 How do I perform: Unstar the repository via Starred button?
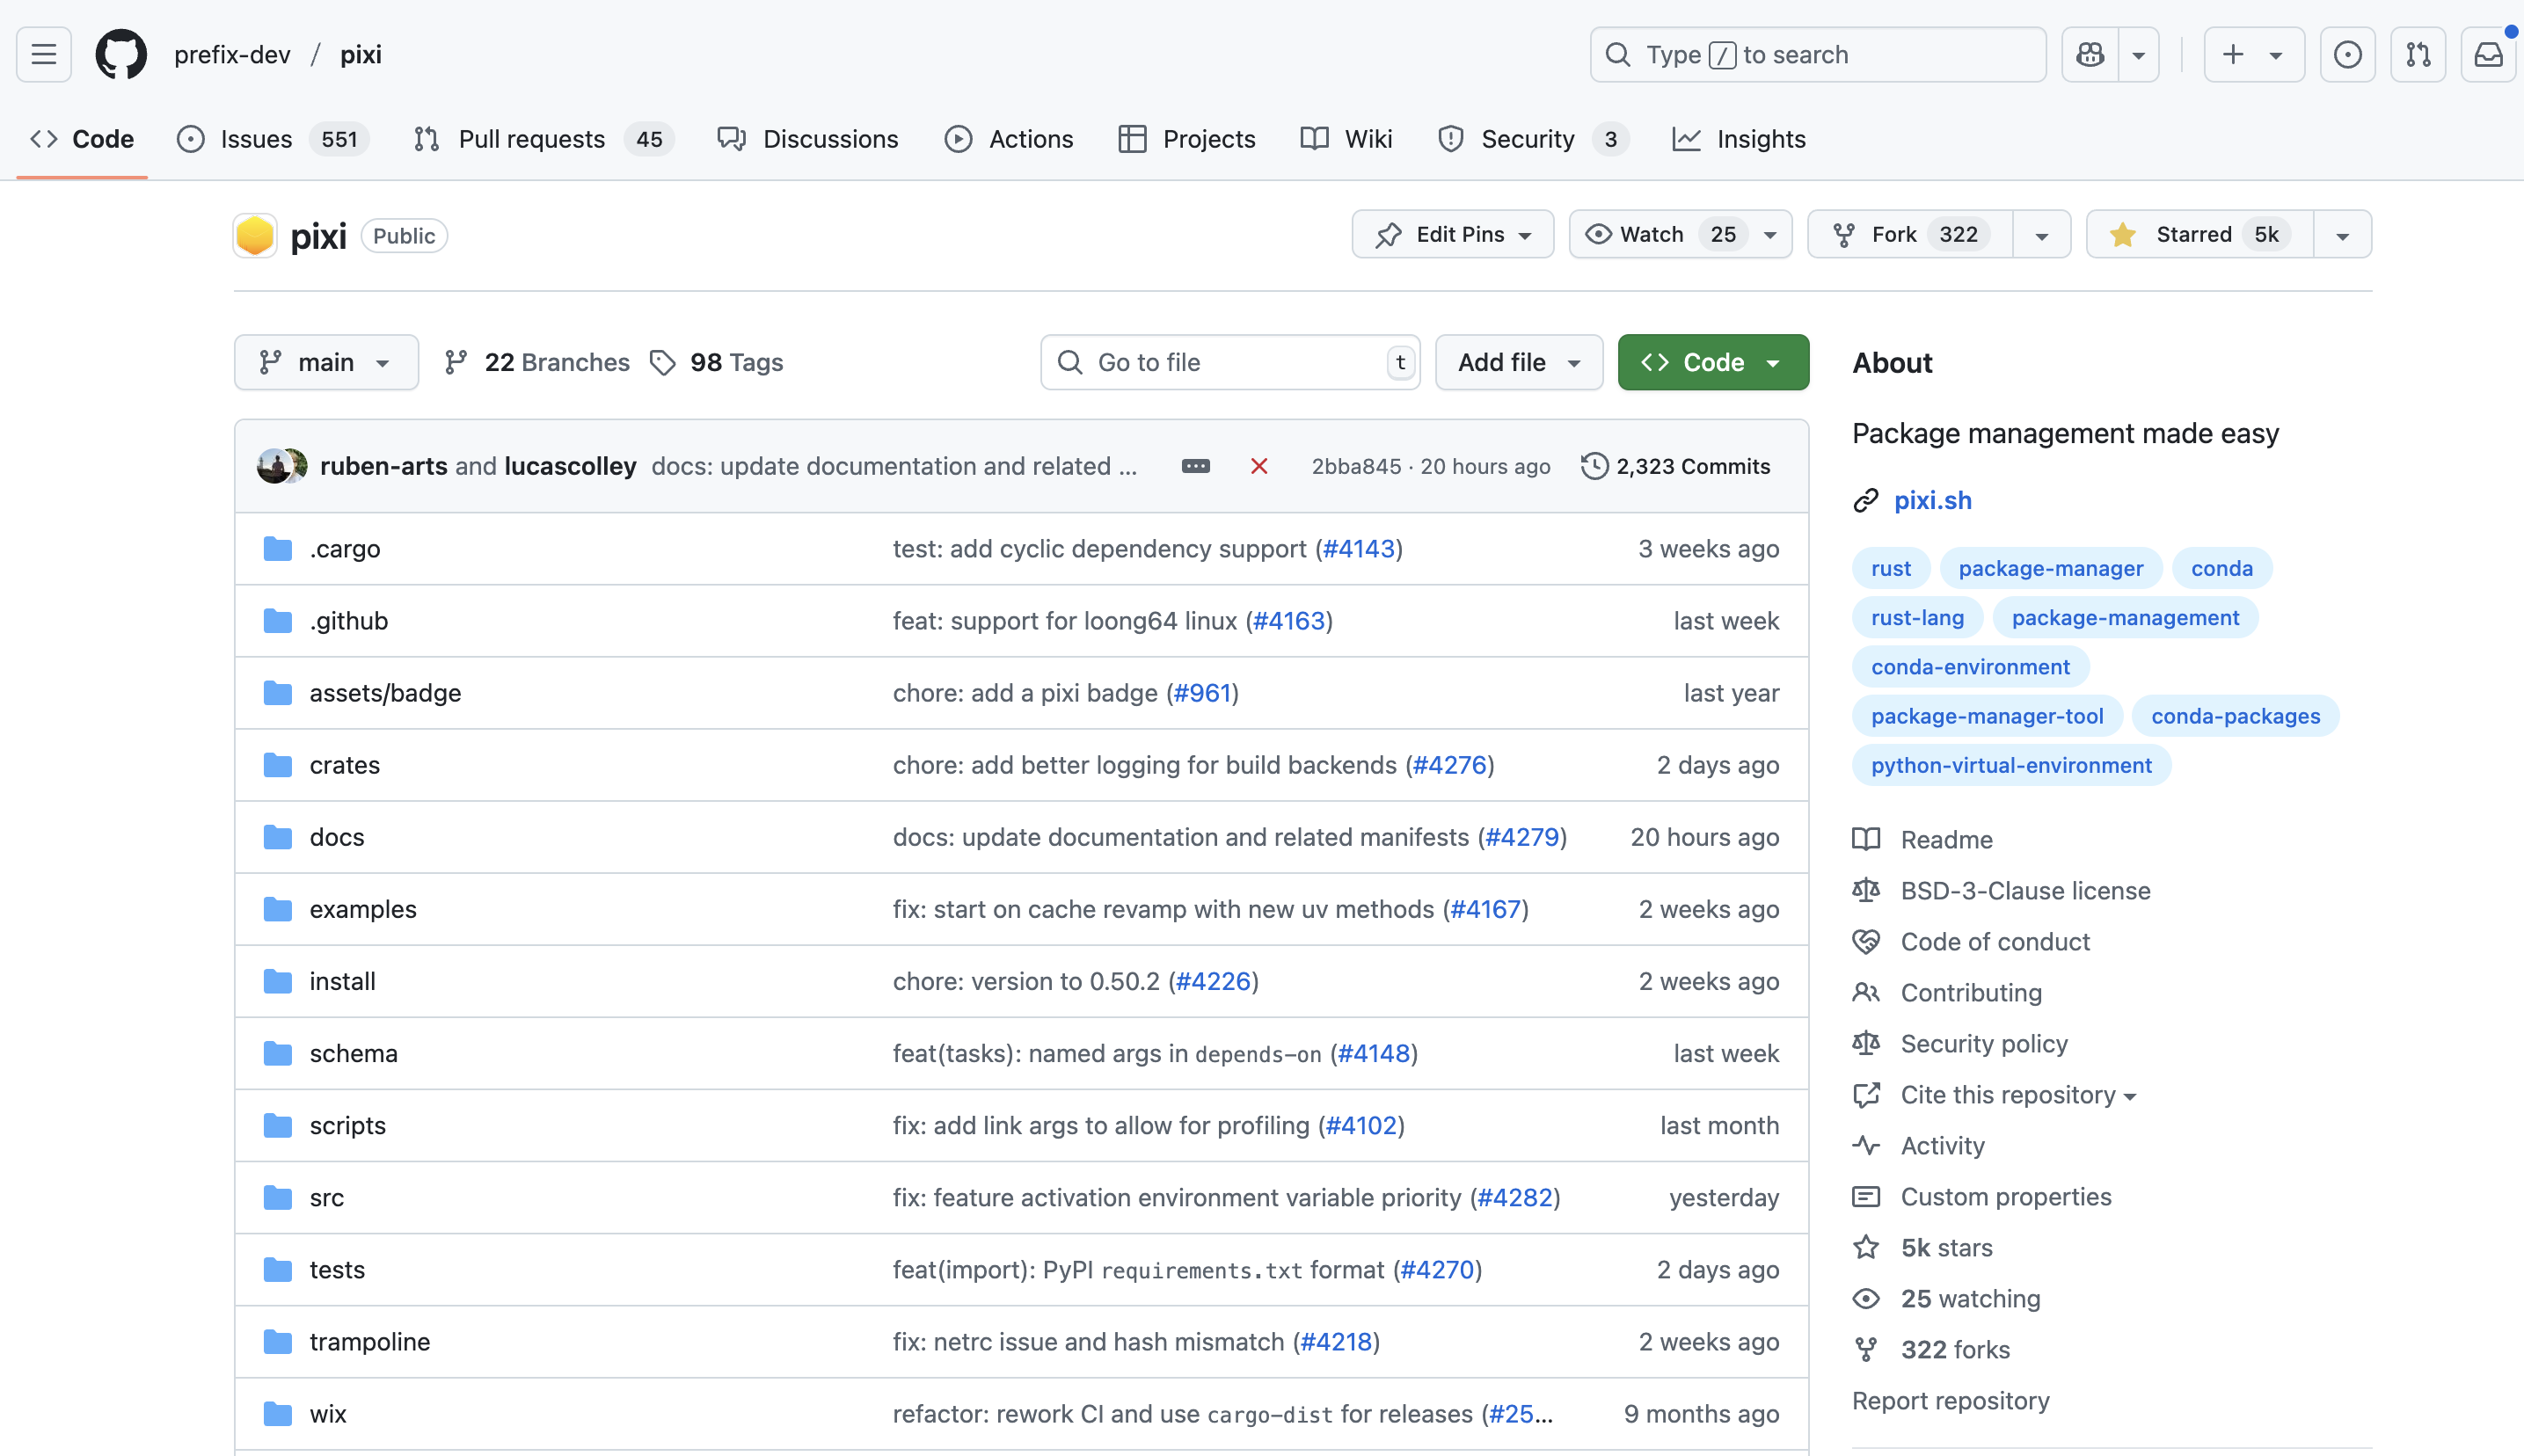coord(2200,234)
